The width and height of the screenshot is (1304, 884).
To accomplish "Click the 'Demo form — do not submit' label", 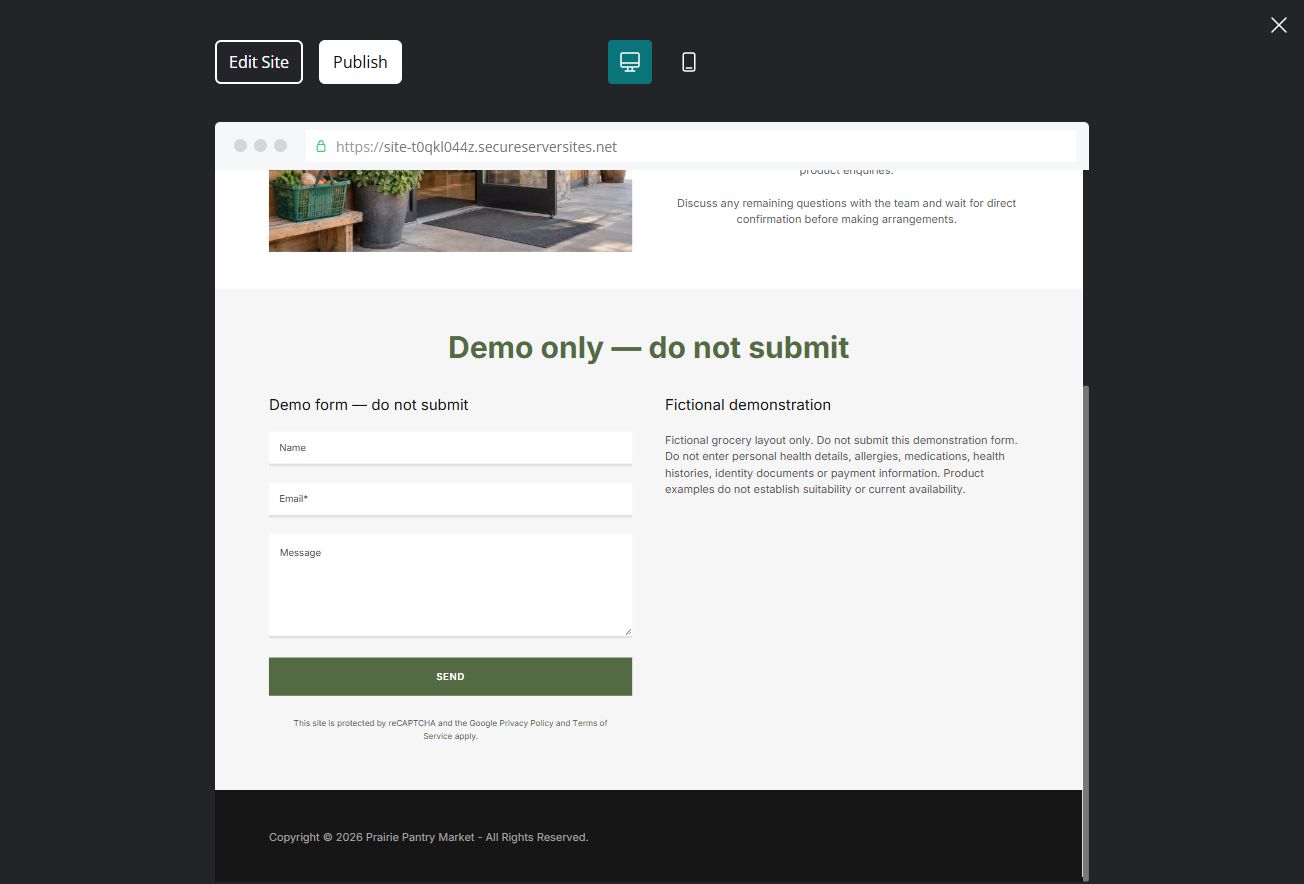I will [x=369, y=405].
